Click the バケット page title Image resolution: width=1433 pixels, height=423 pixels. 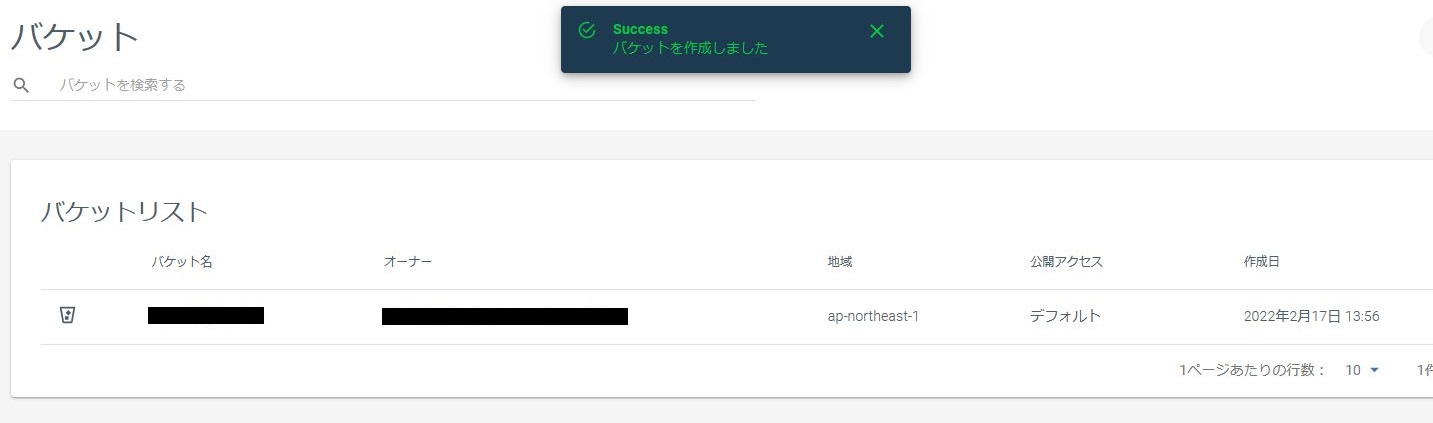click(74, 37)
